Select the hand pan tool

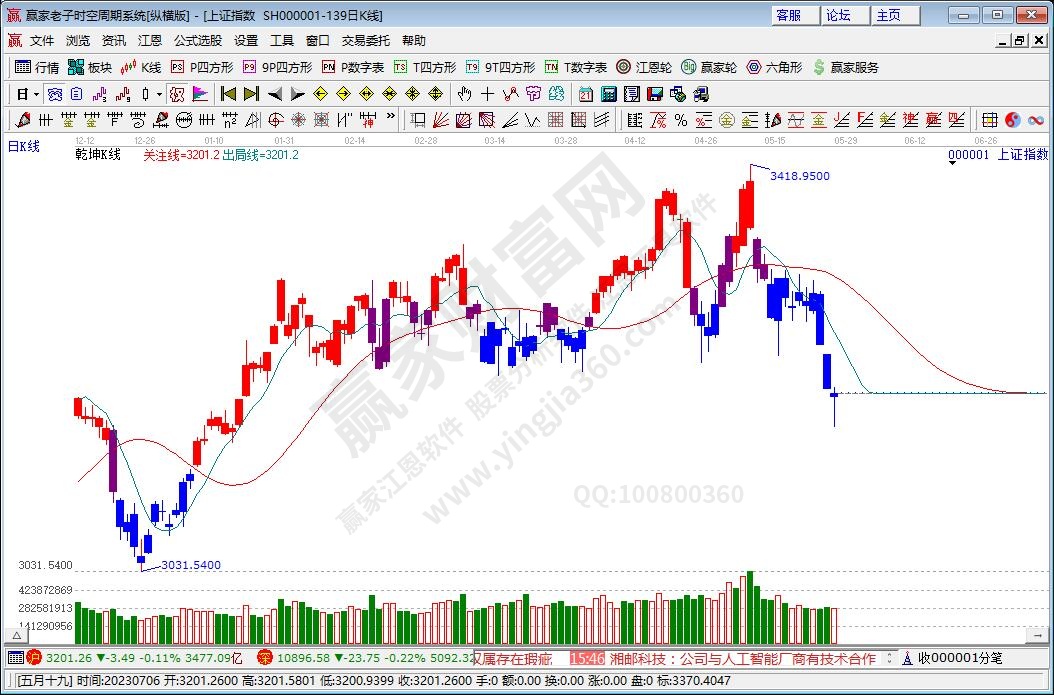(x=464, y=94)
